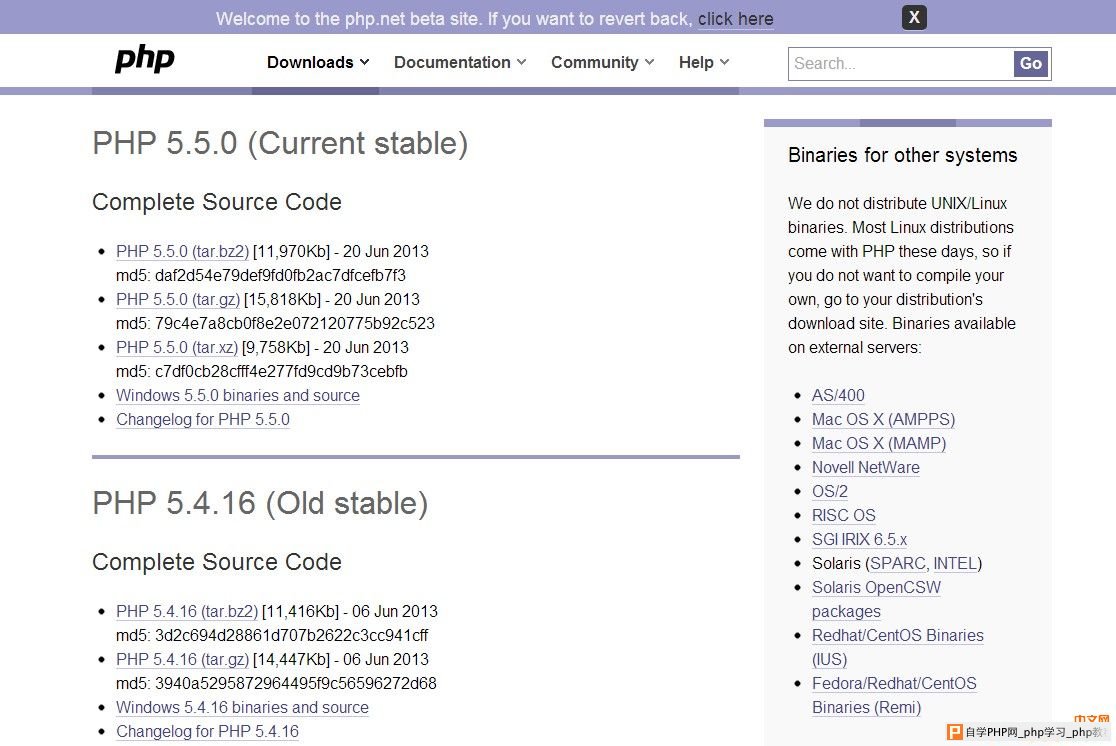
Task: Open the AS/400 binaries link
Action: (838, 396)
